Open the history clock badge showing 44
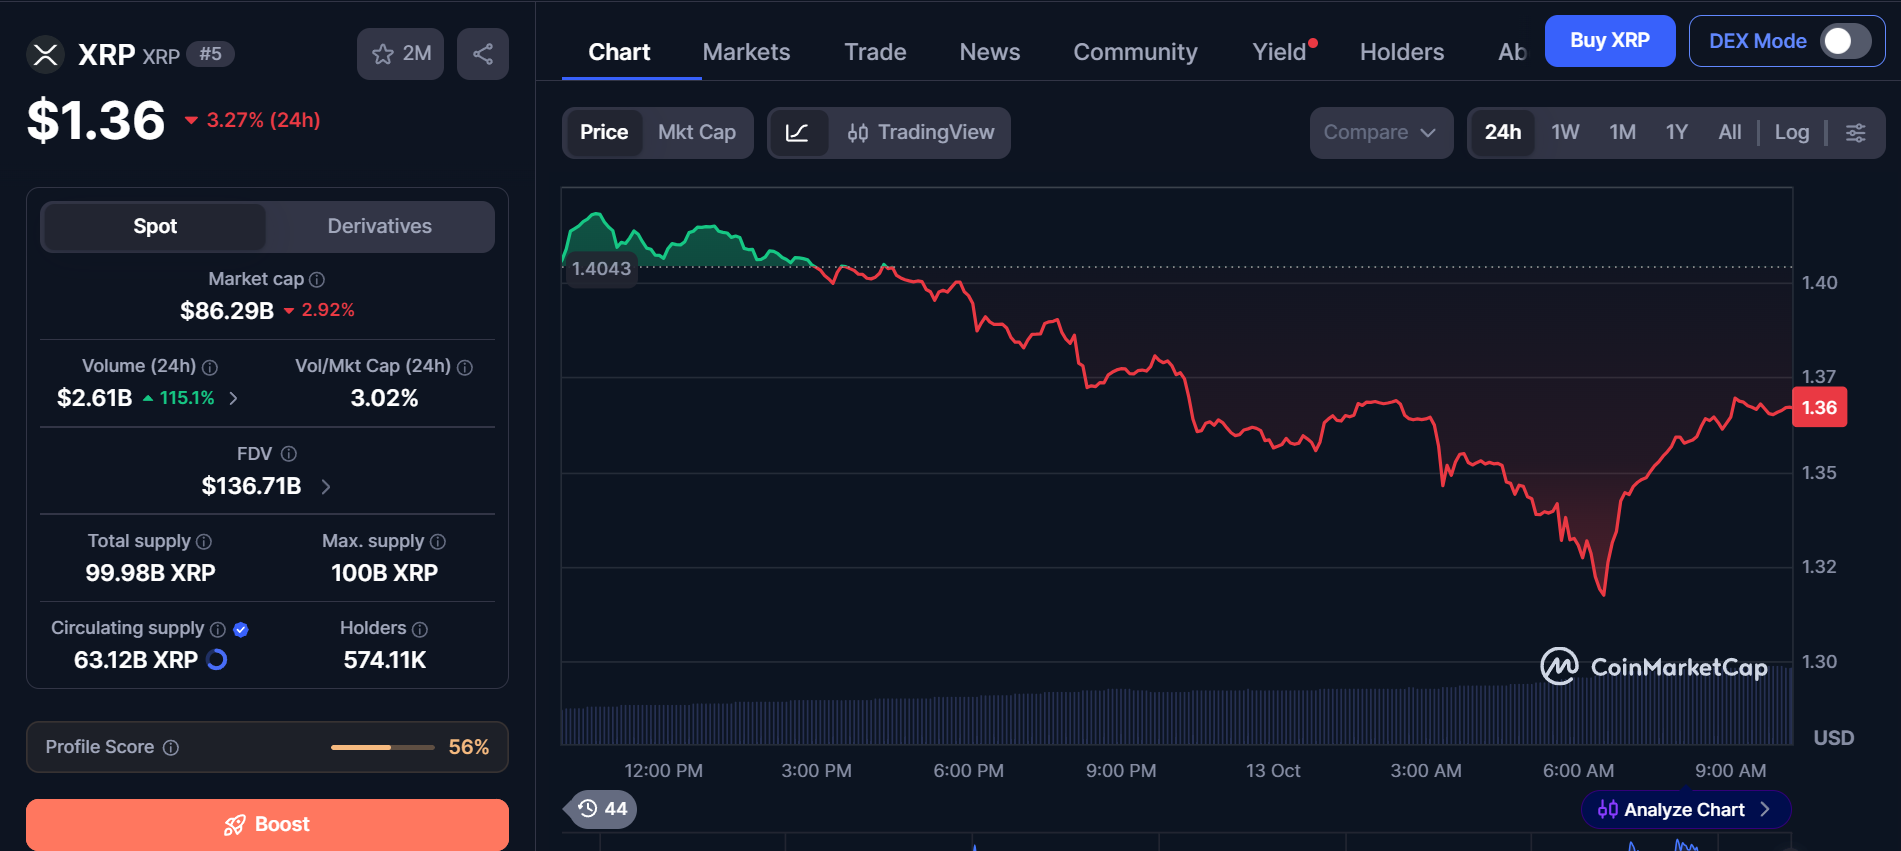This screenshot has height=851, width=1901. click(602, 809)
